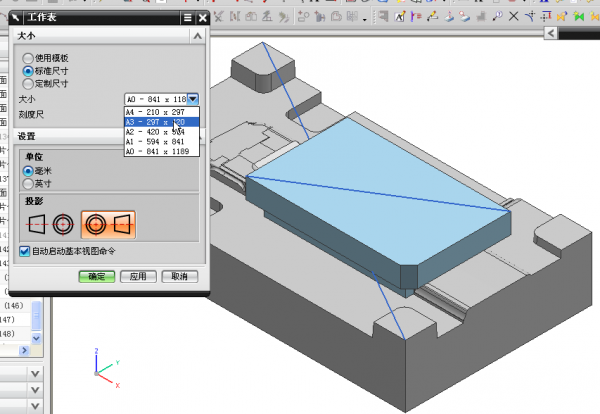This screenshot has width=600, height=414.
Task: Click the magnifier information toolbar icon
Action: pyautogui.click(x=497, y=16)
